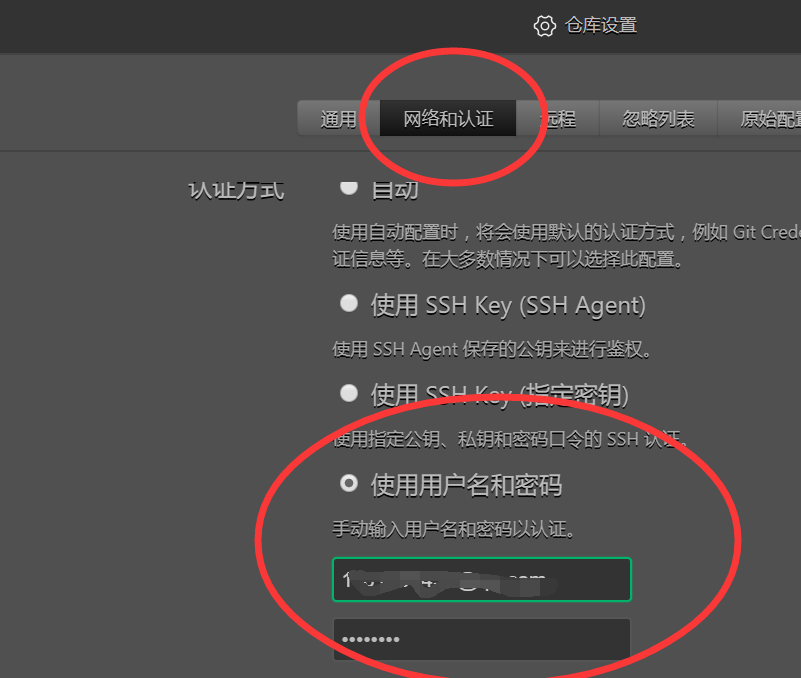
Task: Click the gear icon beside 仓库设置
Action: tap(545, 26)
